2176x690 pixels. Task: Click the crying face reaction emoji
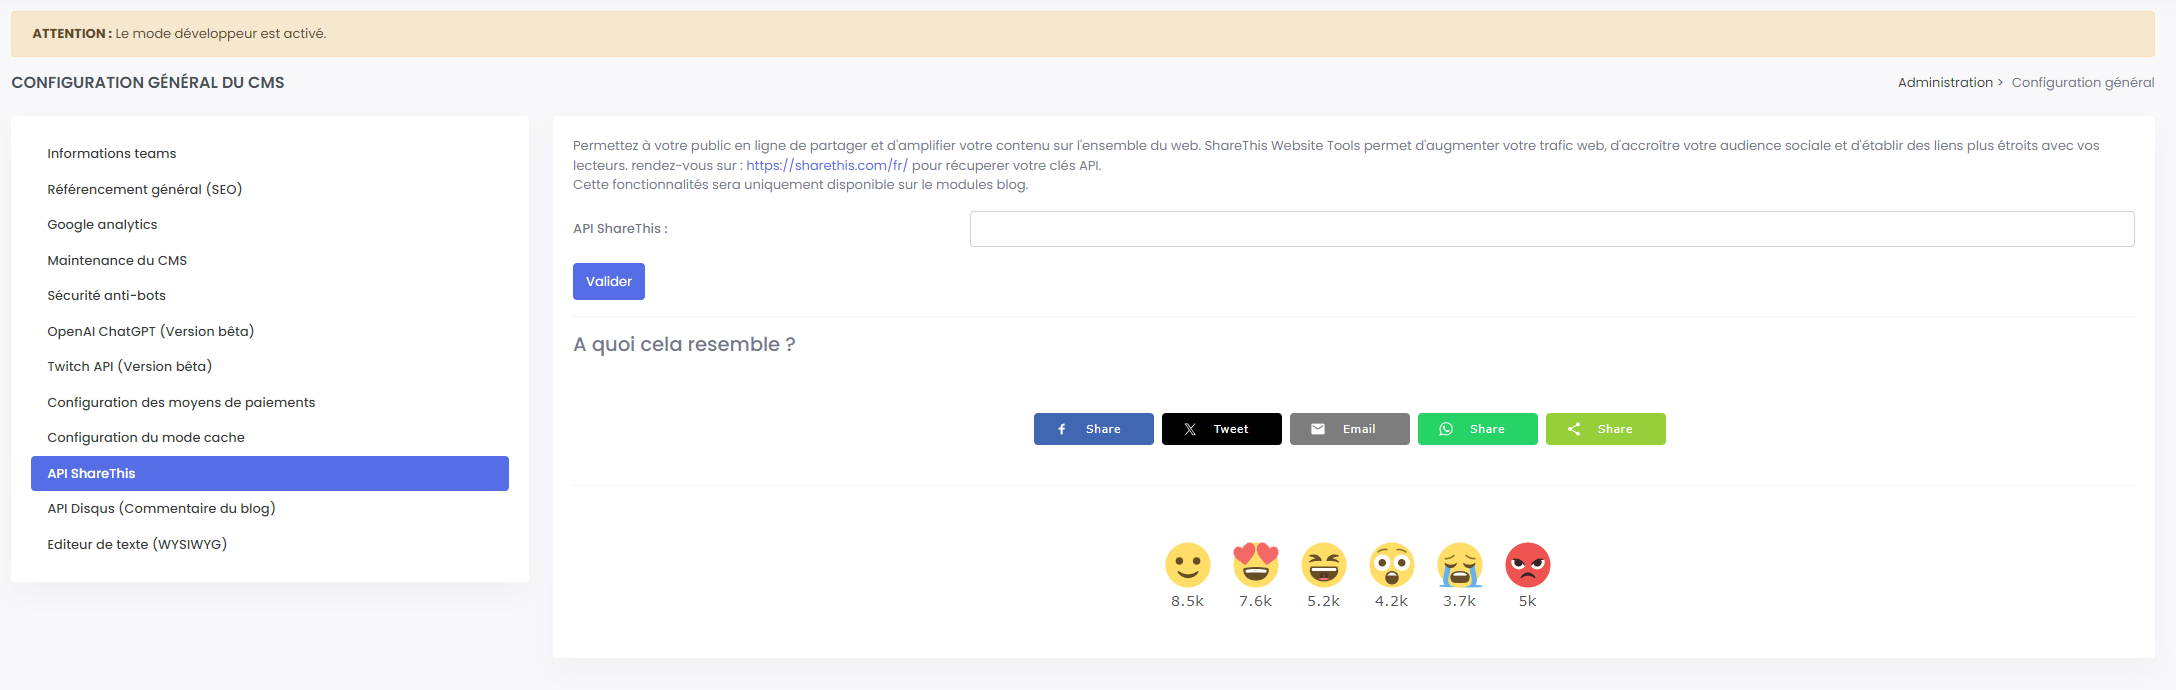(x=1459, y=565)
